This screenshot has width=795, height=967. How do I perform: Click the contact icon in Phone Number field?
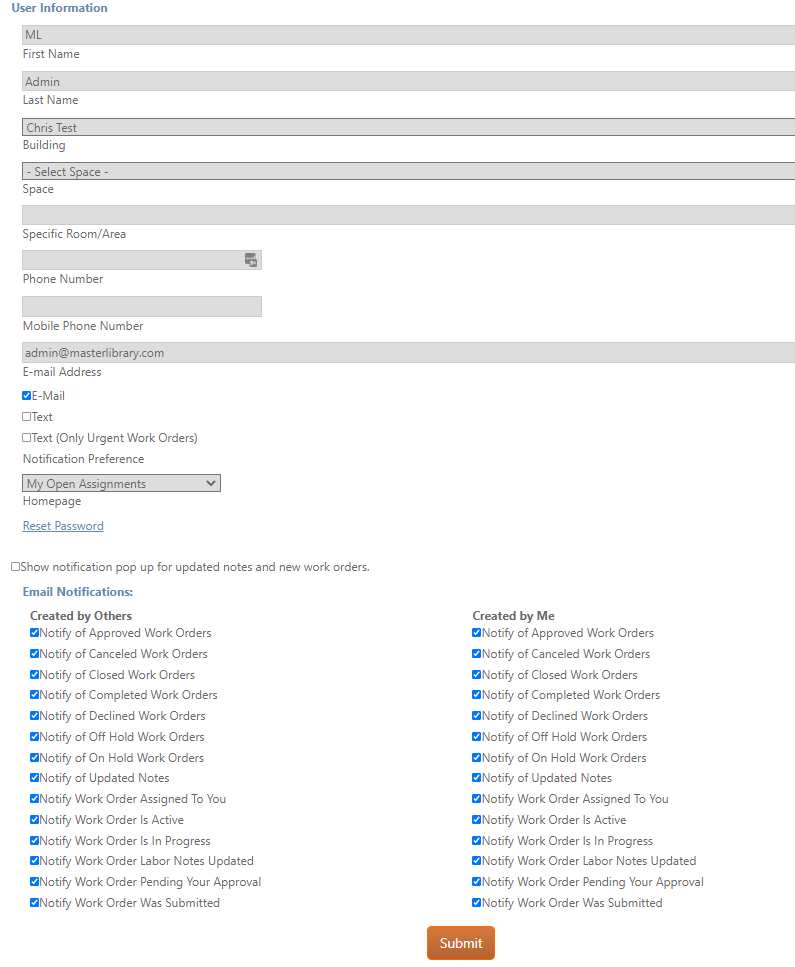[251, 260]
